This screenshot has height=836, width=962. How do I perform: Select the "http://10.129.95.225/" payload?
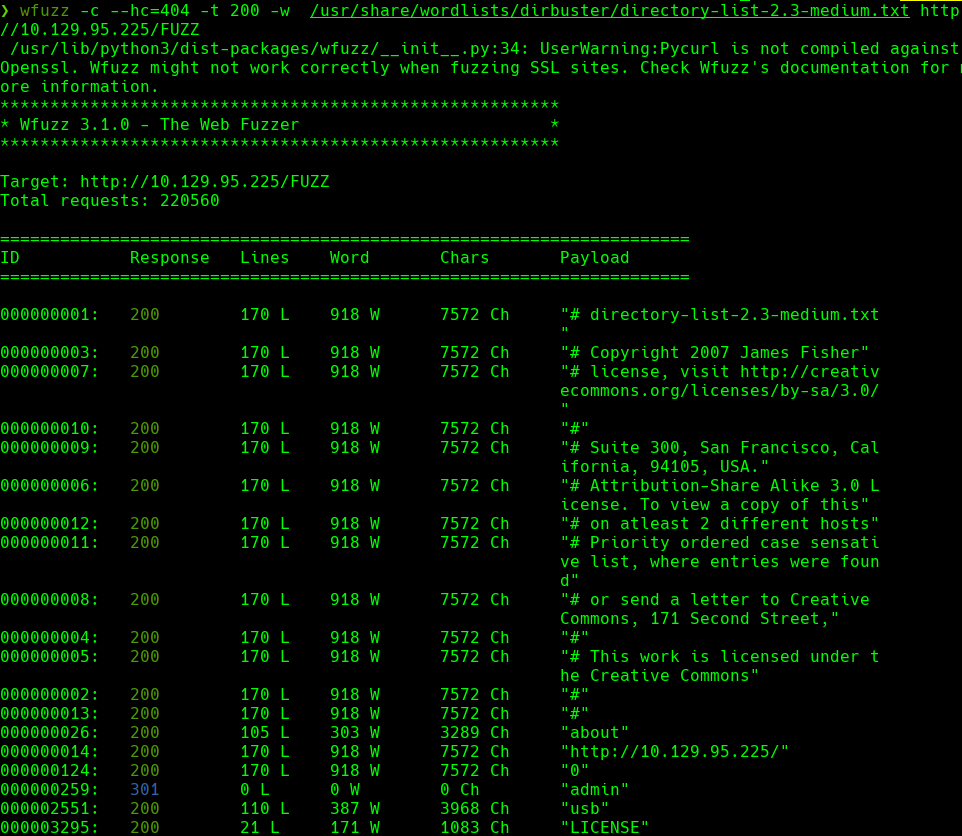click(674, 751)
